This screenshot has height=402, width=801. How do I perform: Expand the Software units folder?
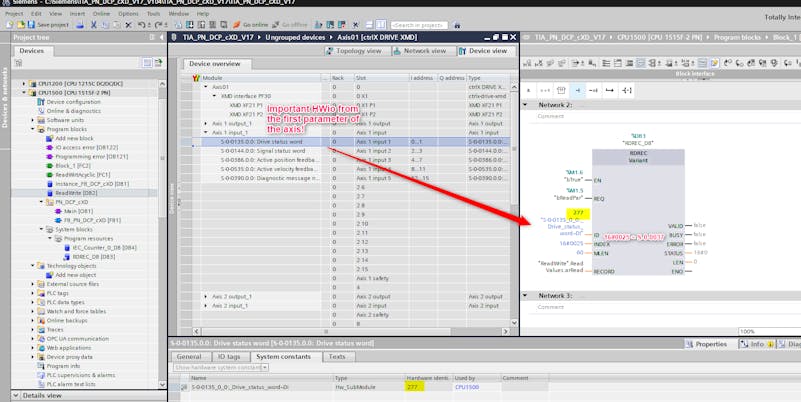click(x=33, y=120)
